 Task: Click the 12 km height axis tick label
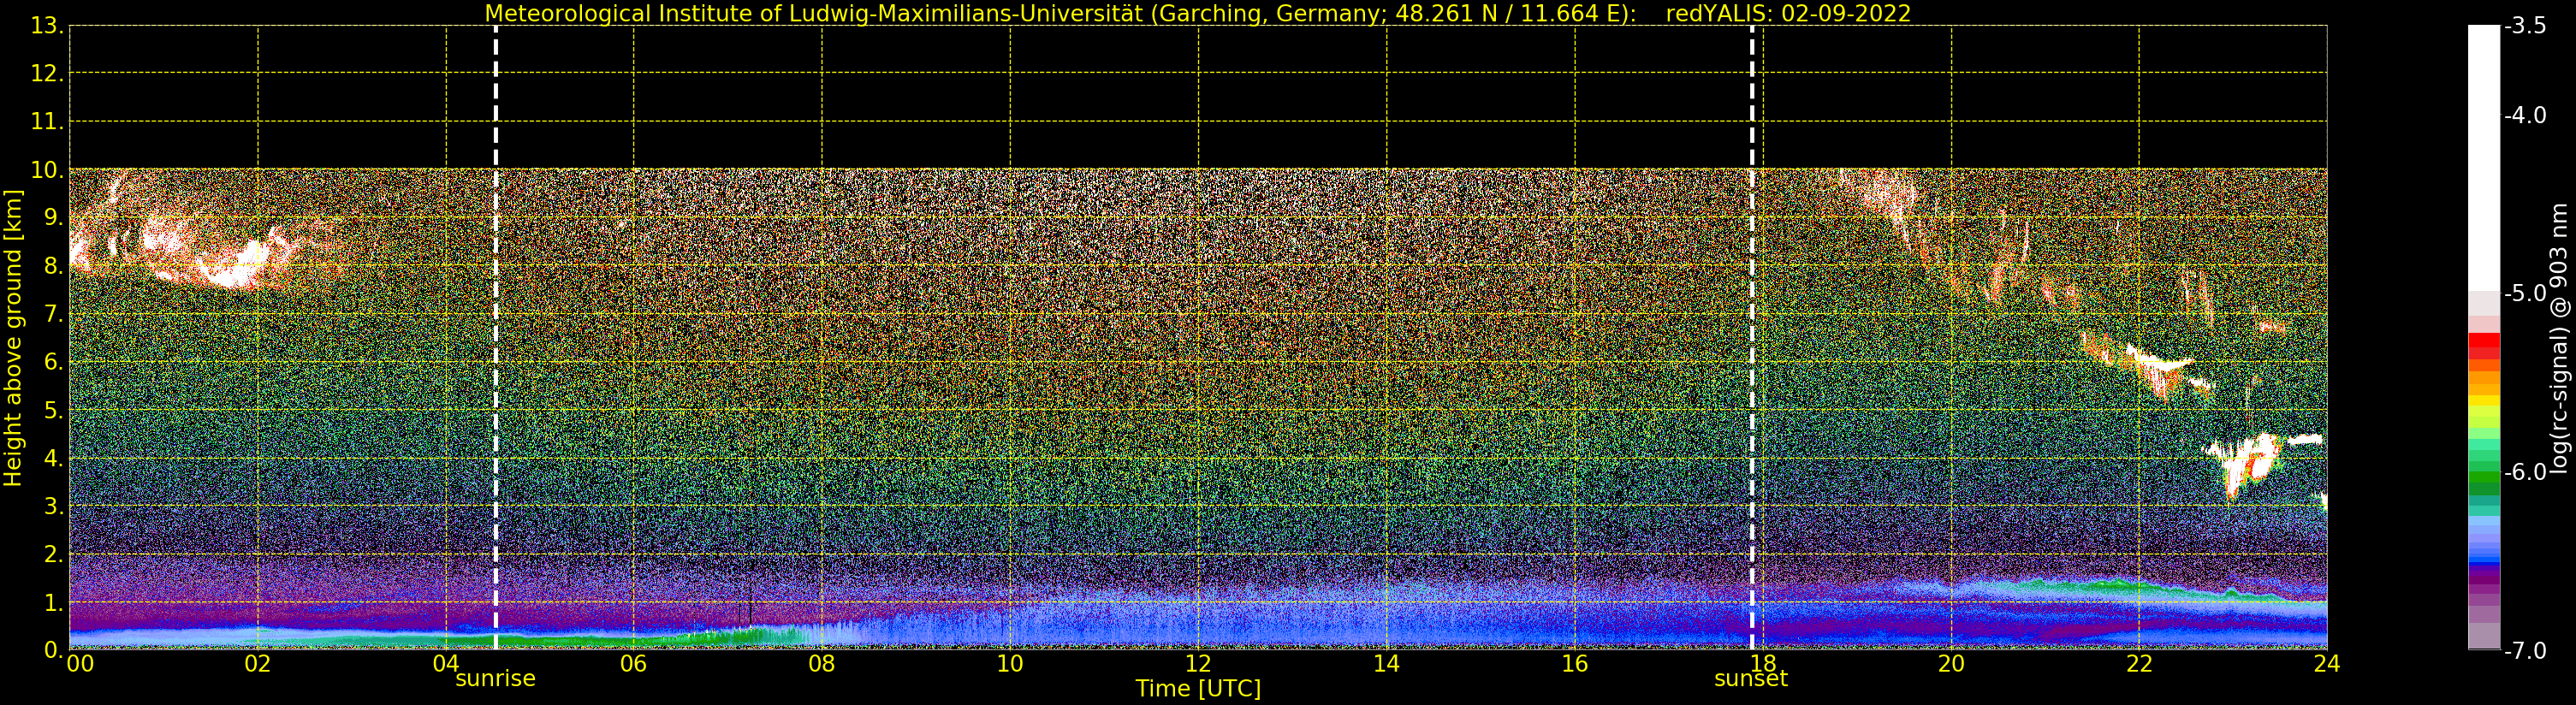pos(46,74)
